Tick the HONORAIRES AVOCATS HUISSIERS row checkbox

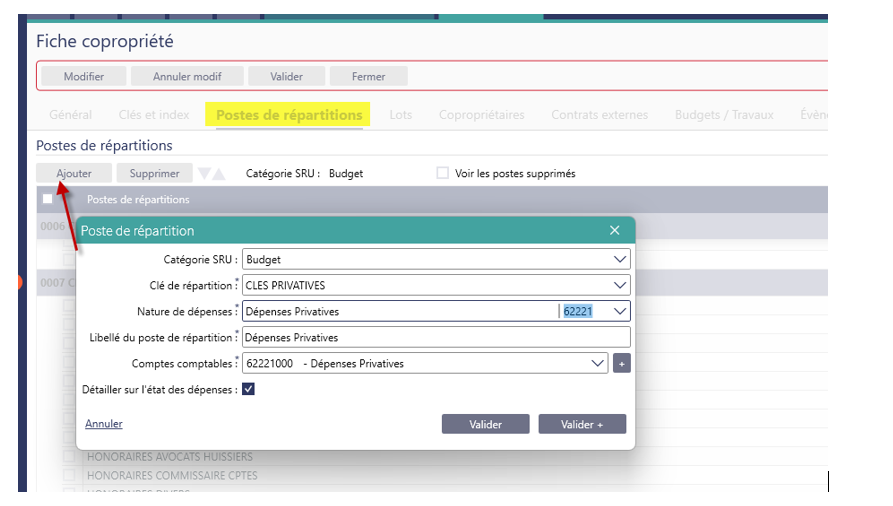69,457
